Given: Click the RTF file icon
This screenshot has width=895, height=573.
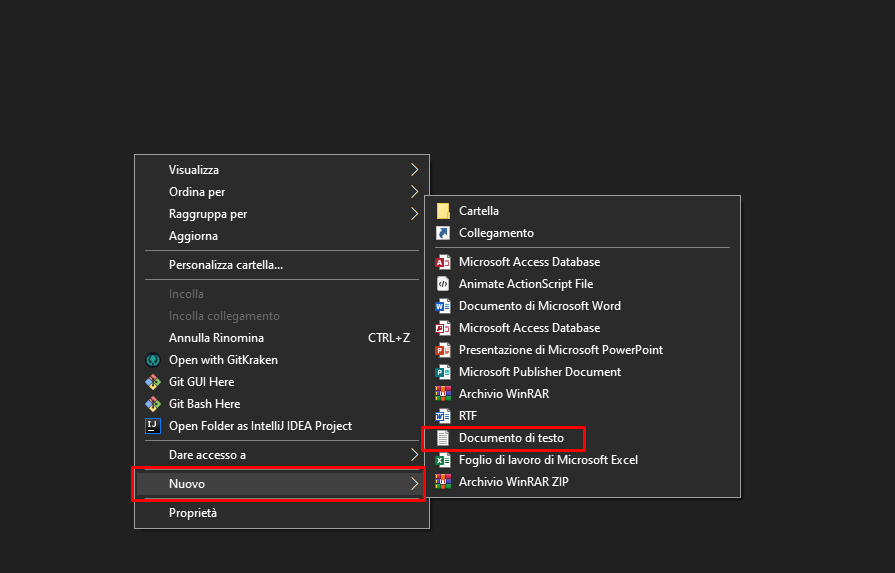Looking at the screenshot, I should (443, 416).
